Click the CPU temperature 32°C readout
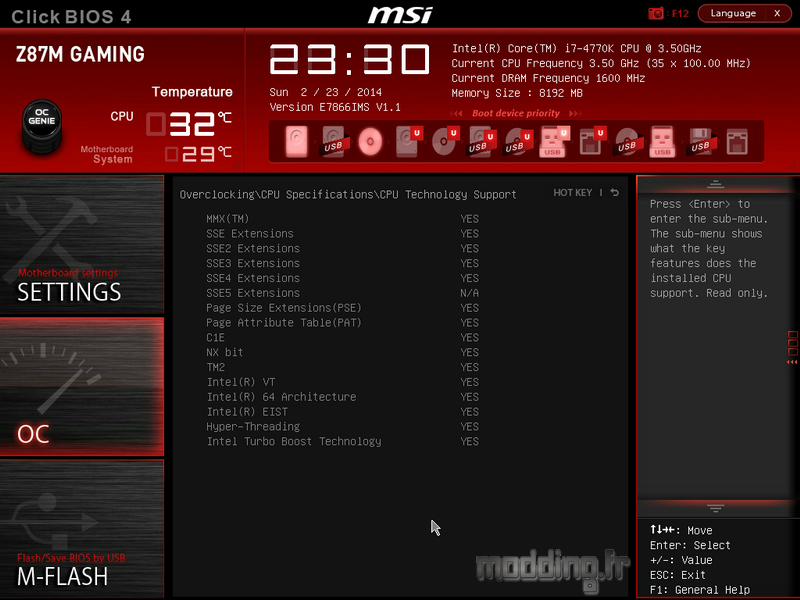This screenshot has width=800, height=600. [x=189, y=123]
